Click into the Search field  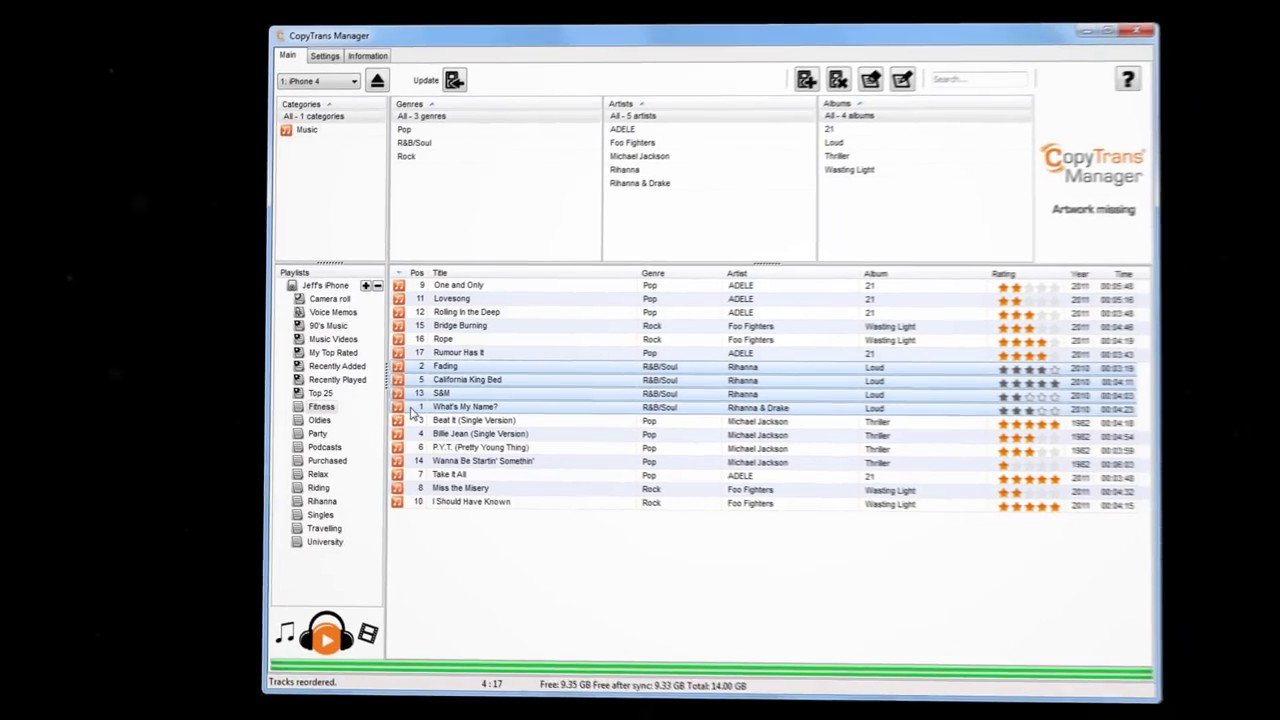(x=980, y=79)
